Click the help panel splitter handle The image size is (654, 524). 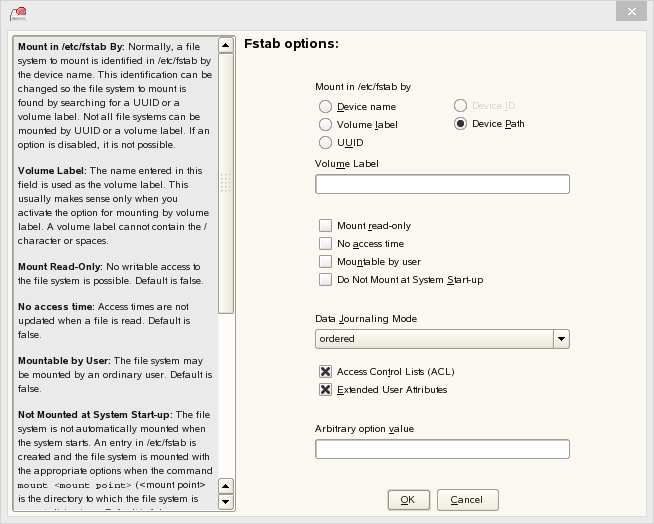point(226,182)
